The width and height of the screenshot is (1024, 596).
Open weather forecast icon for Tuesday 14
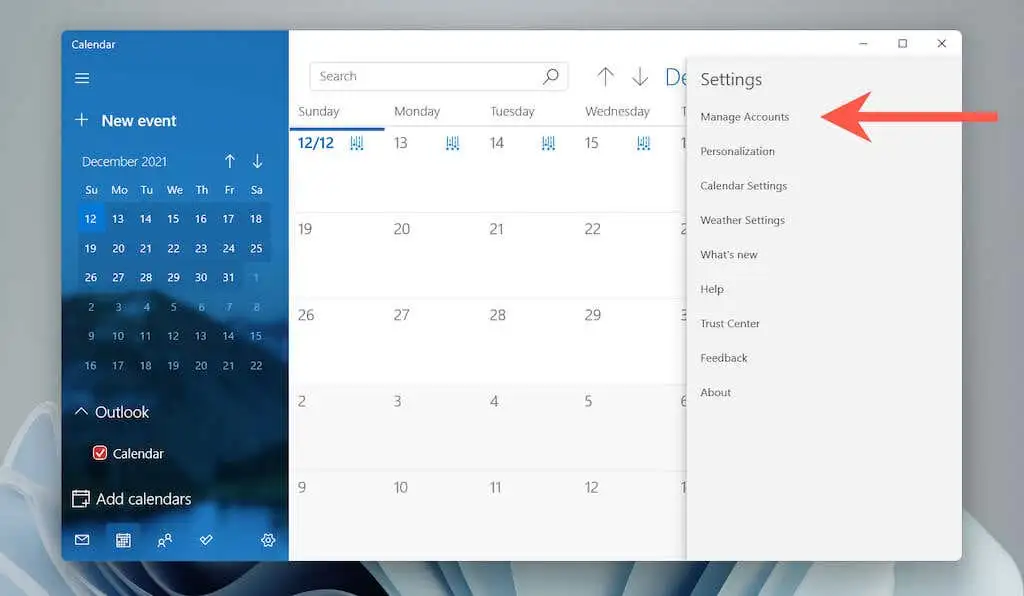[x=549, y=143]
